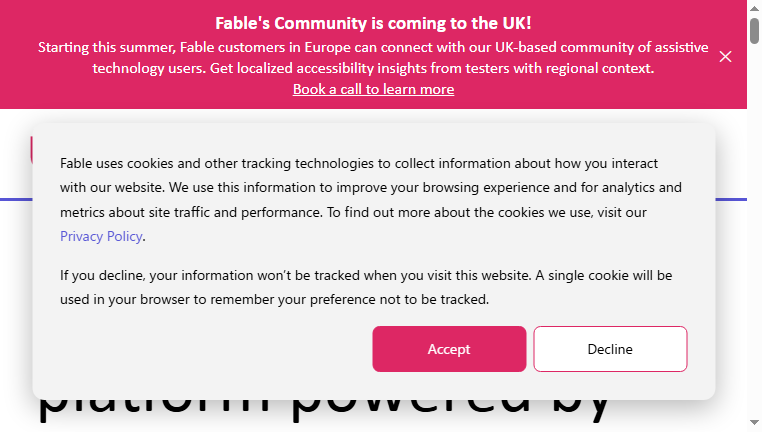Screen dimensions: 762x432
Task: Click the scrollbar up arrow
Action: pyautogui.click(x=754, y=7)
